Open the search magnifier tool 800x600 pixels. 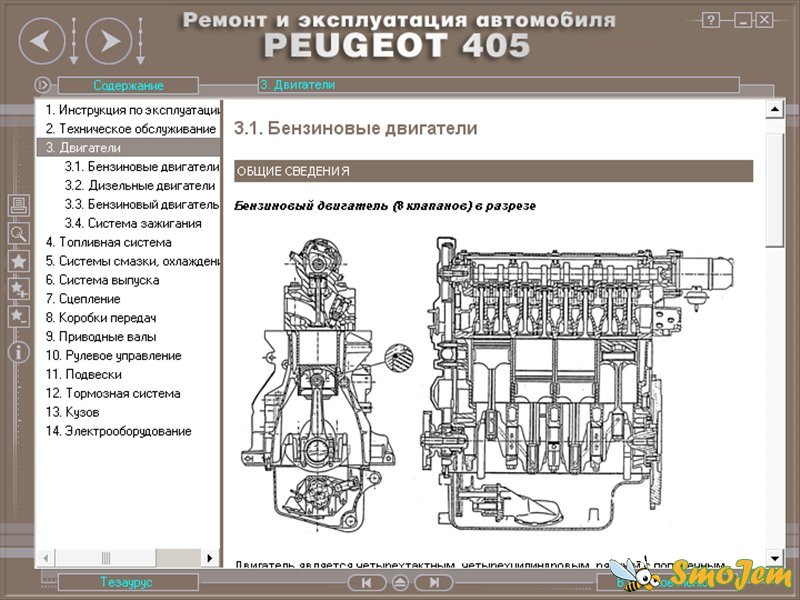click(x=19, y=233)
